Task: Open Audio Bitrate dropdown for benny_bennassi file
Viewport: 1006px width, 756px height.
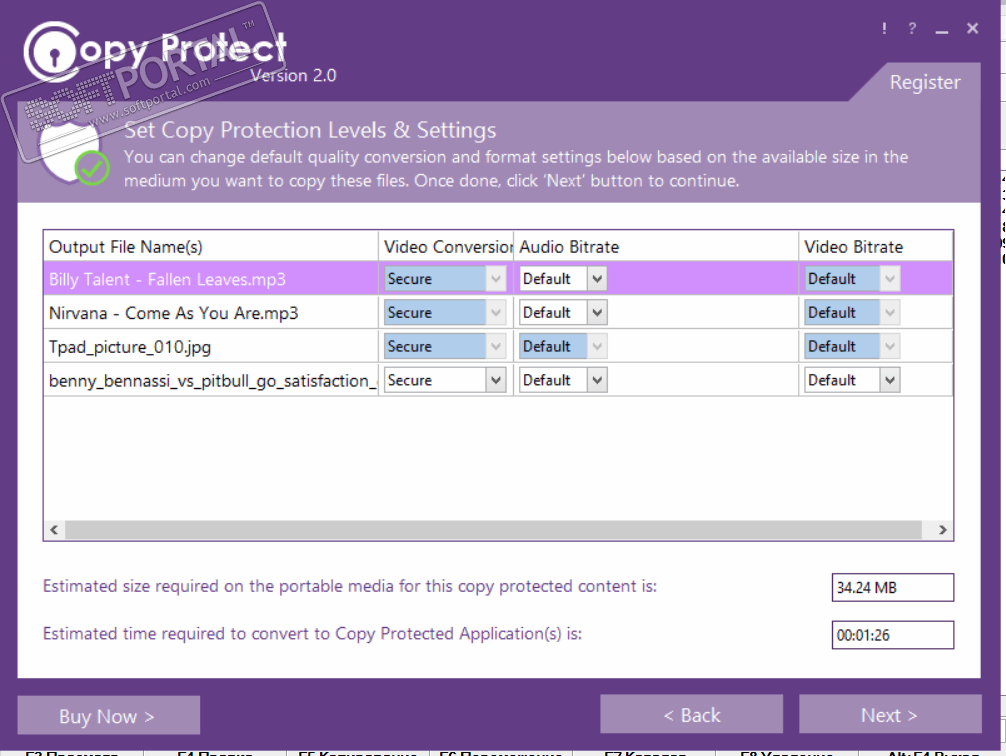Action: click(597, 380)
